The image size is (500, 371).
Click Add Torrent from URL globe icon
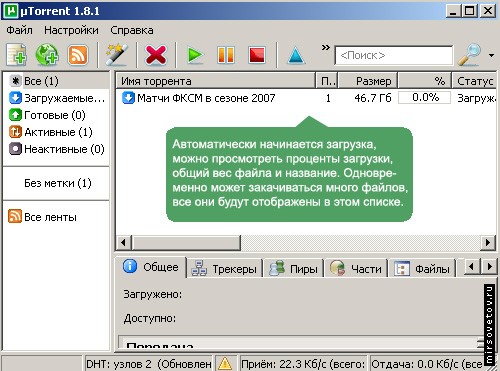click(x=47, y=55)
